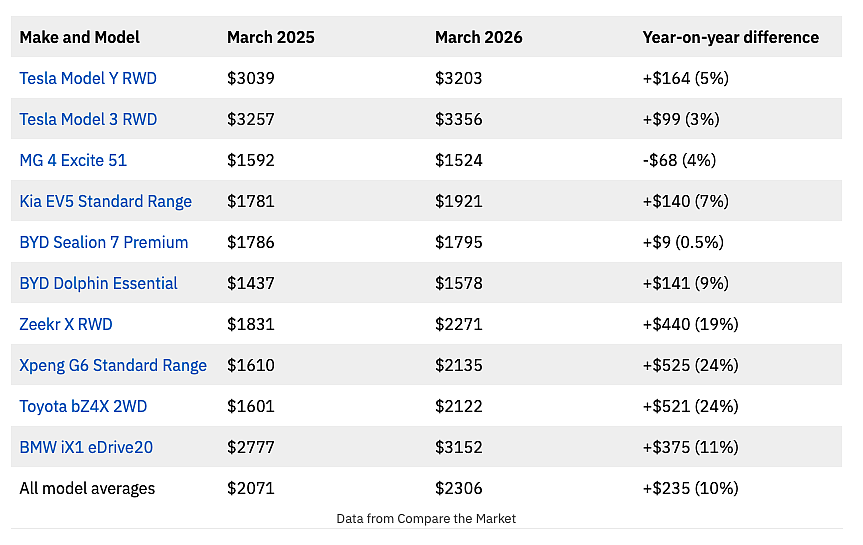The height and width of the screenshot is (545, 863).
Task: Follow the Toyota bZ4X 2WD link
Action: (x=83, y=406)
